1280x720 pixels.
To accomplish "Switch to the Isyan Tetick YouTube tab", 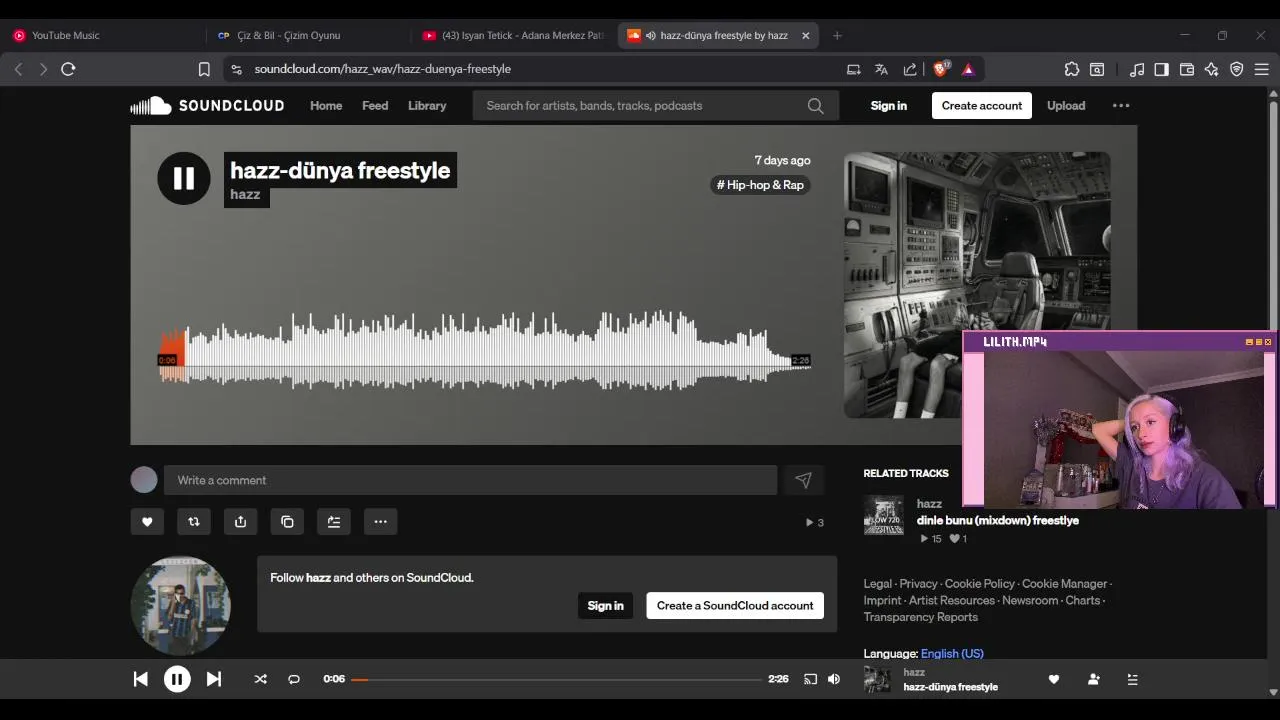I will (513, 35).
